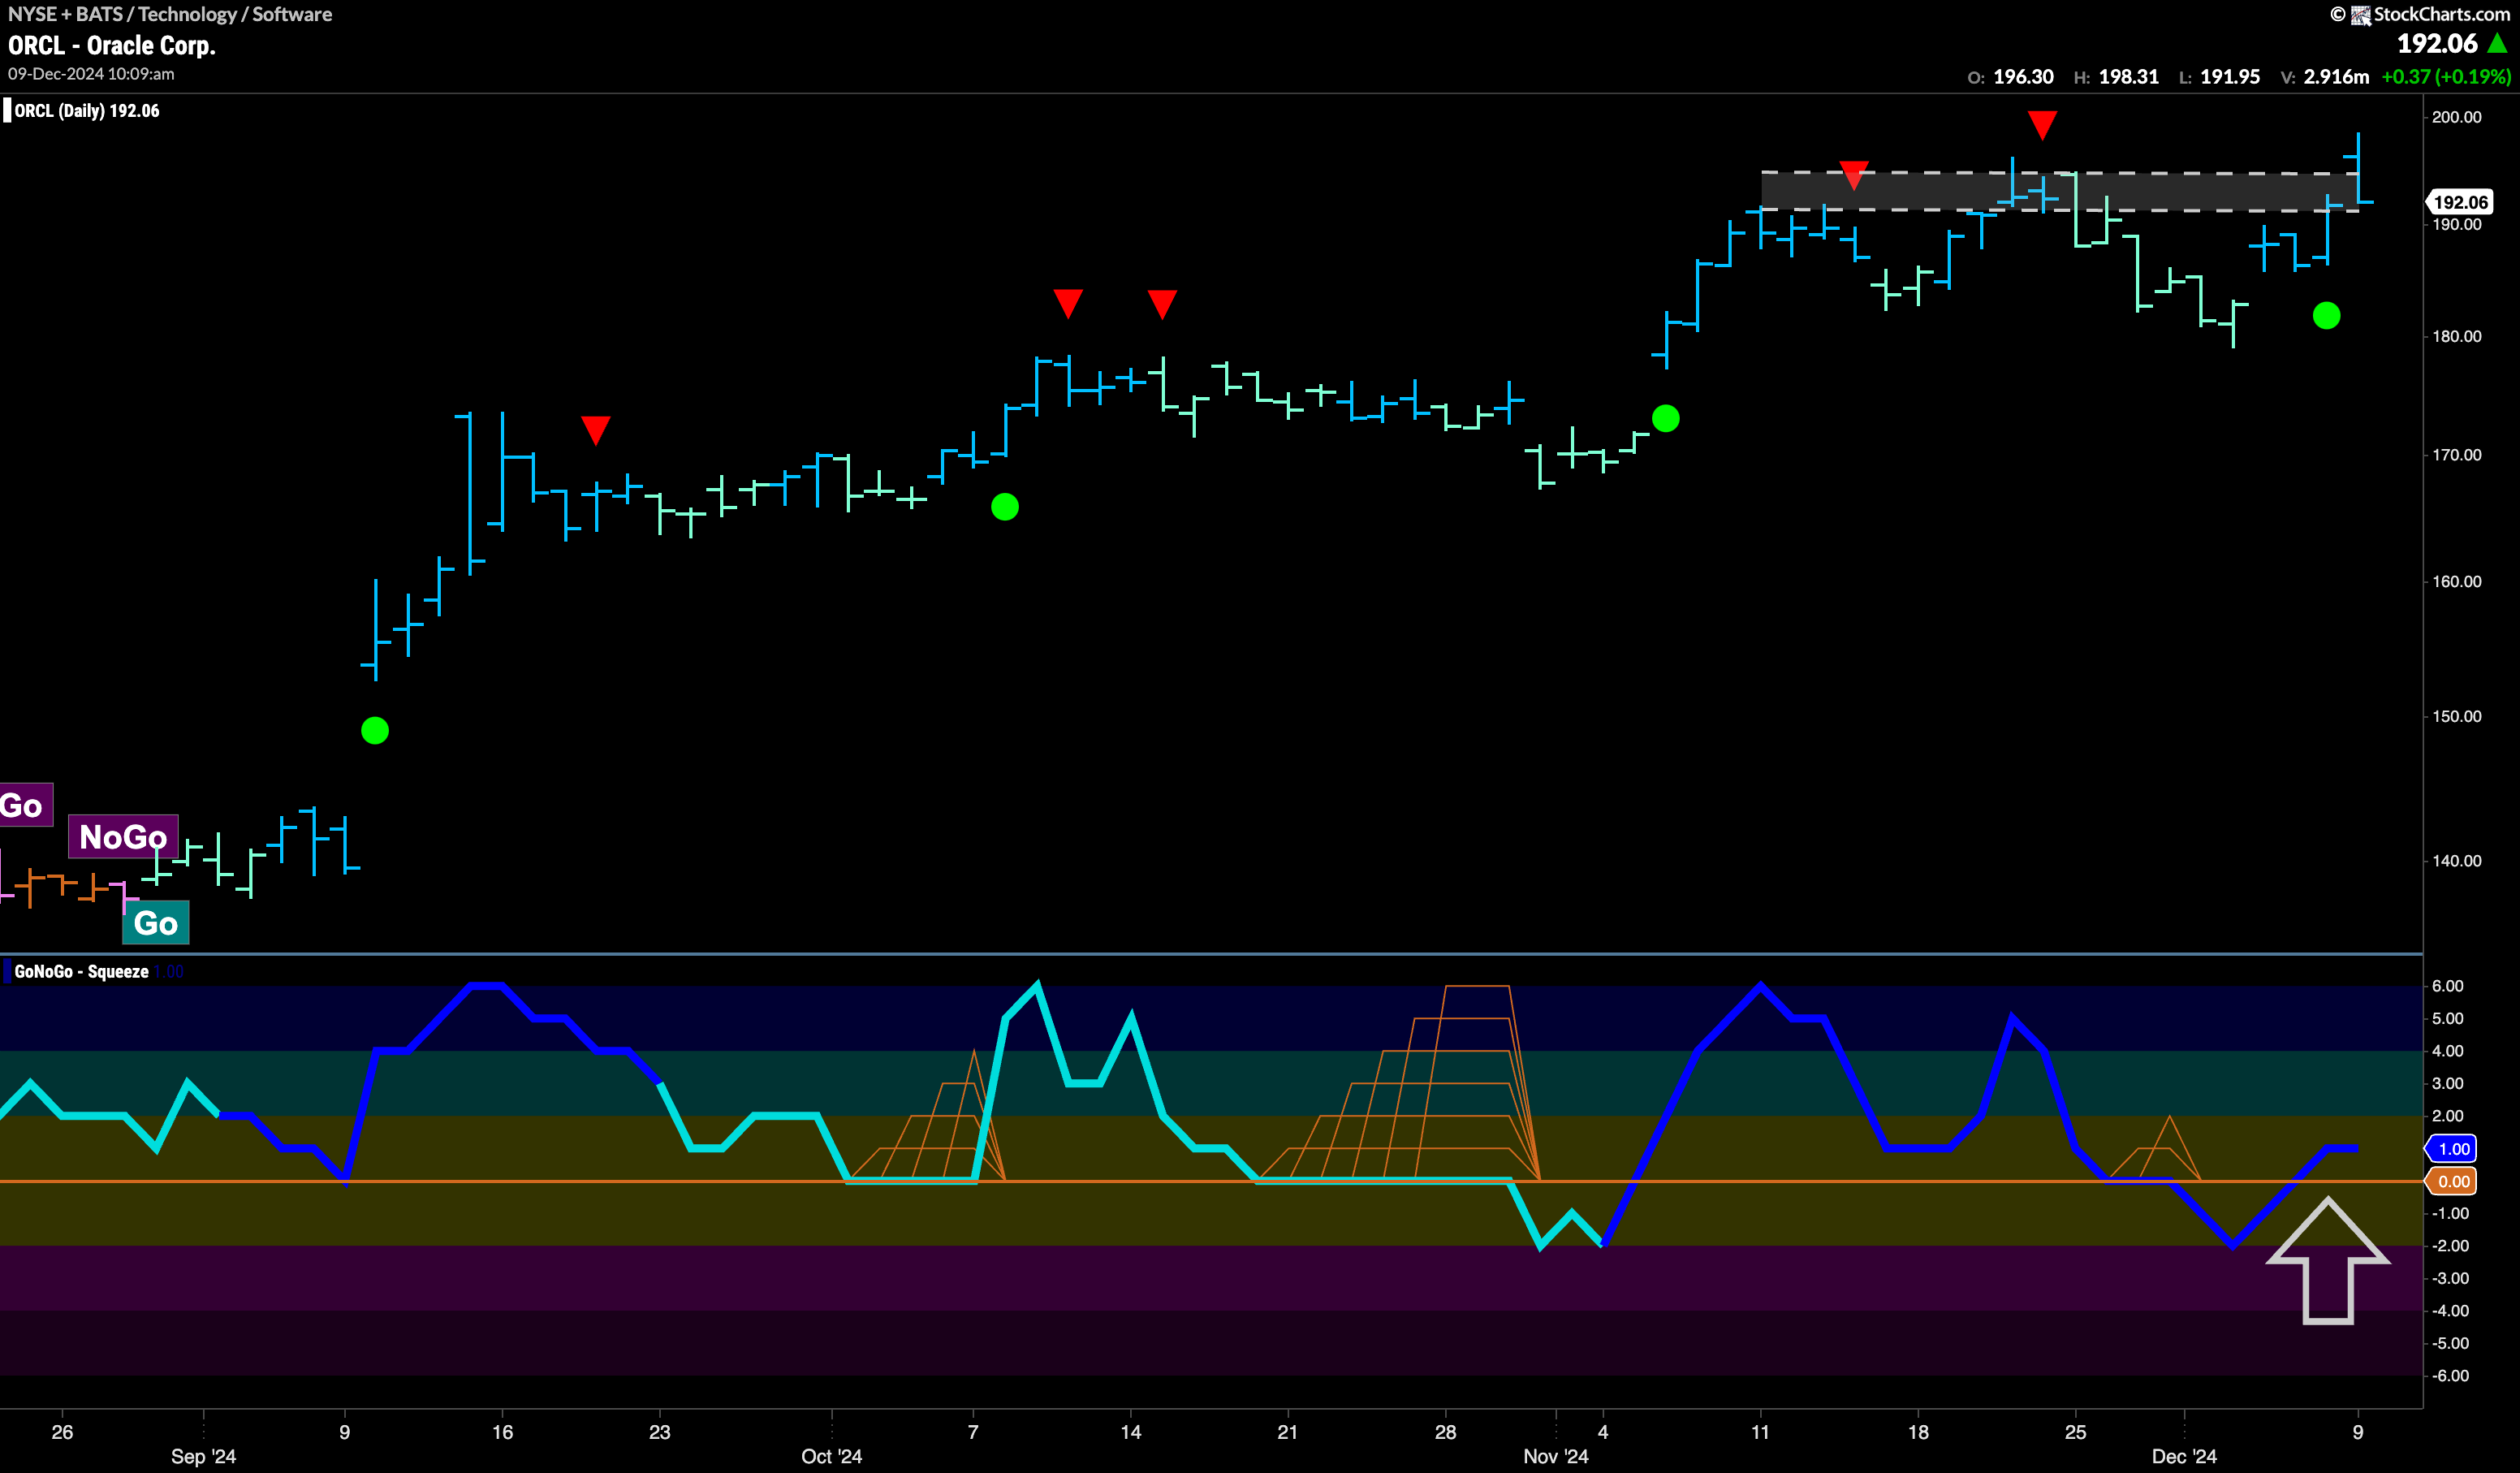This screenshot has width=2520, height=1473.
Task: Click the purple NoGo trend label
Action: (x=123, y=836)
